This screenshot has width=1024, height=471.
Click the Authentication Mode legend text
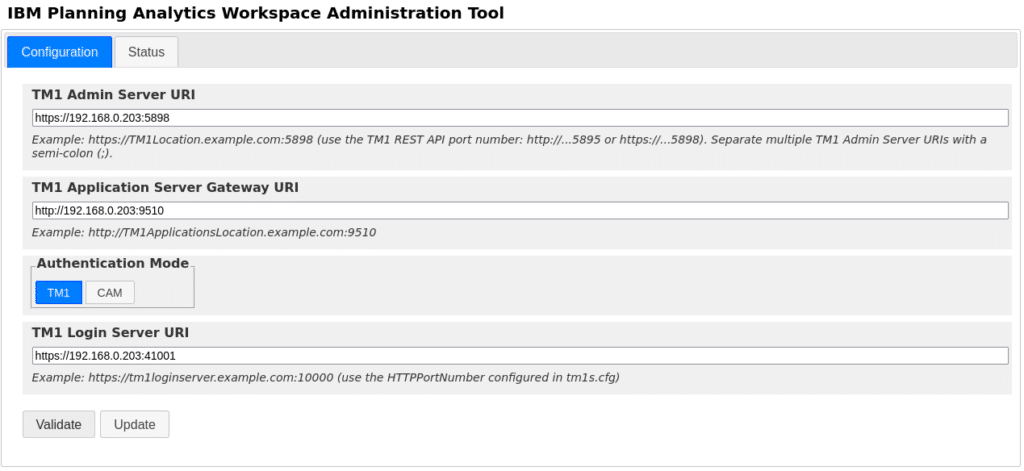pos(112,263)
